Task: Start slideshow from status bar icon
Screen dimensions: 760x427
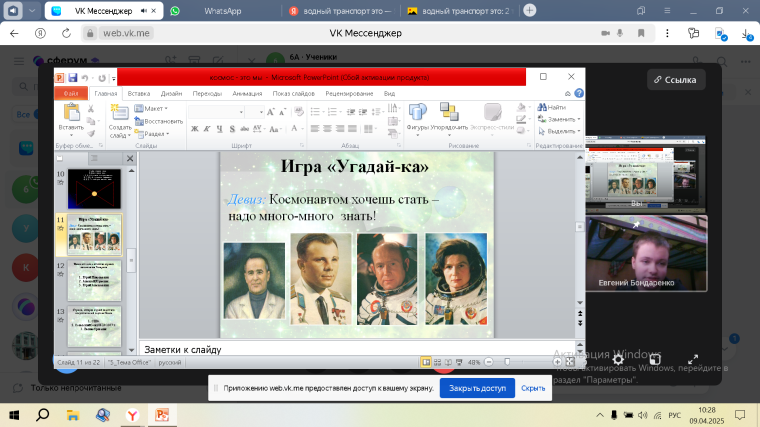Action: click(459, 362)
